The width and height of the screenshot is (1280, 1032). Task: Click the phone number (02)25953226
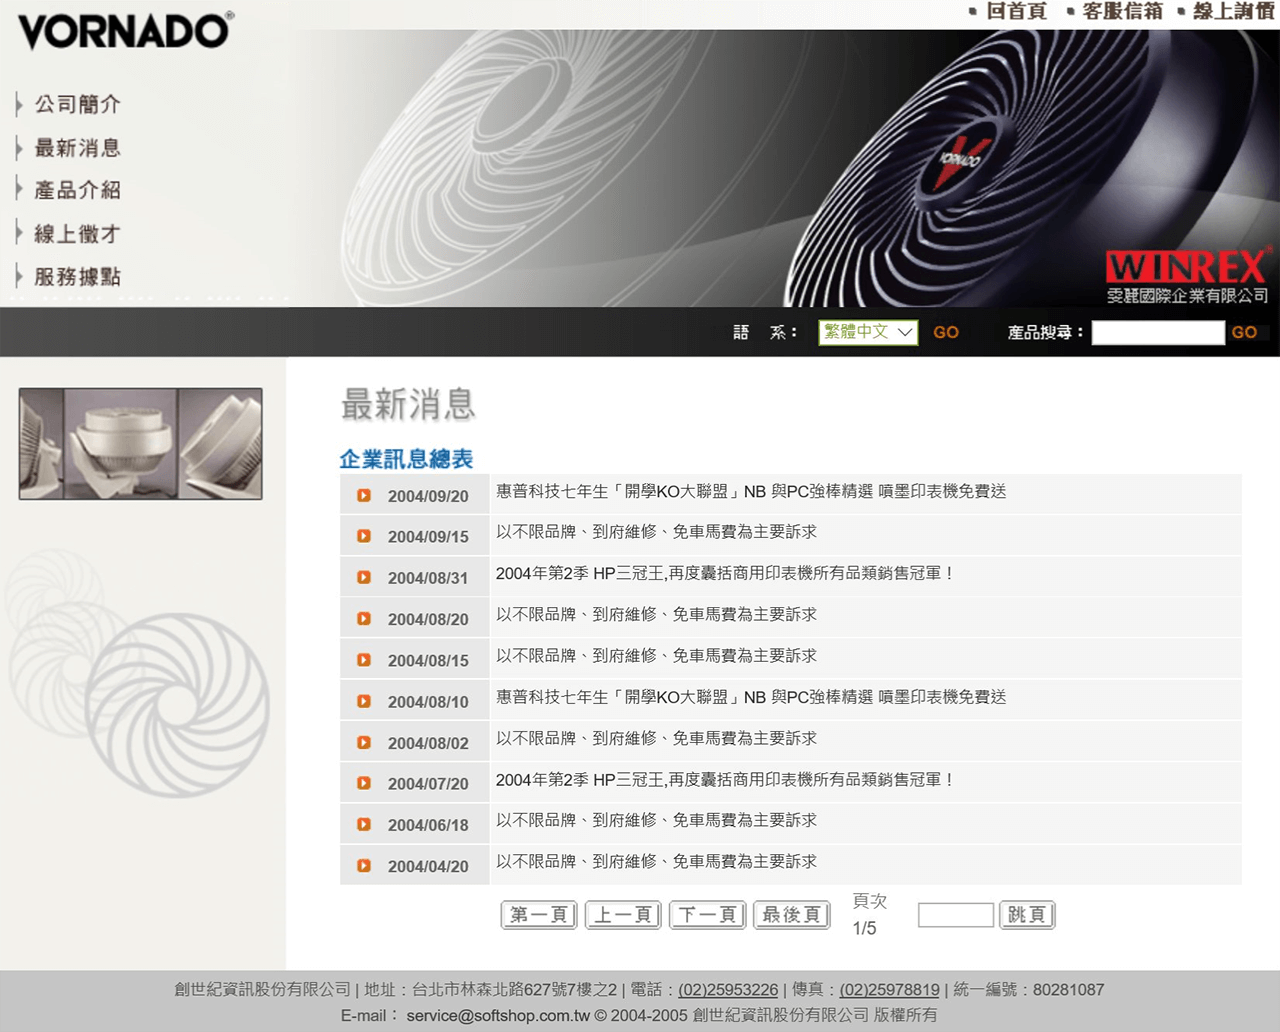(x=728, y=989)
